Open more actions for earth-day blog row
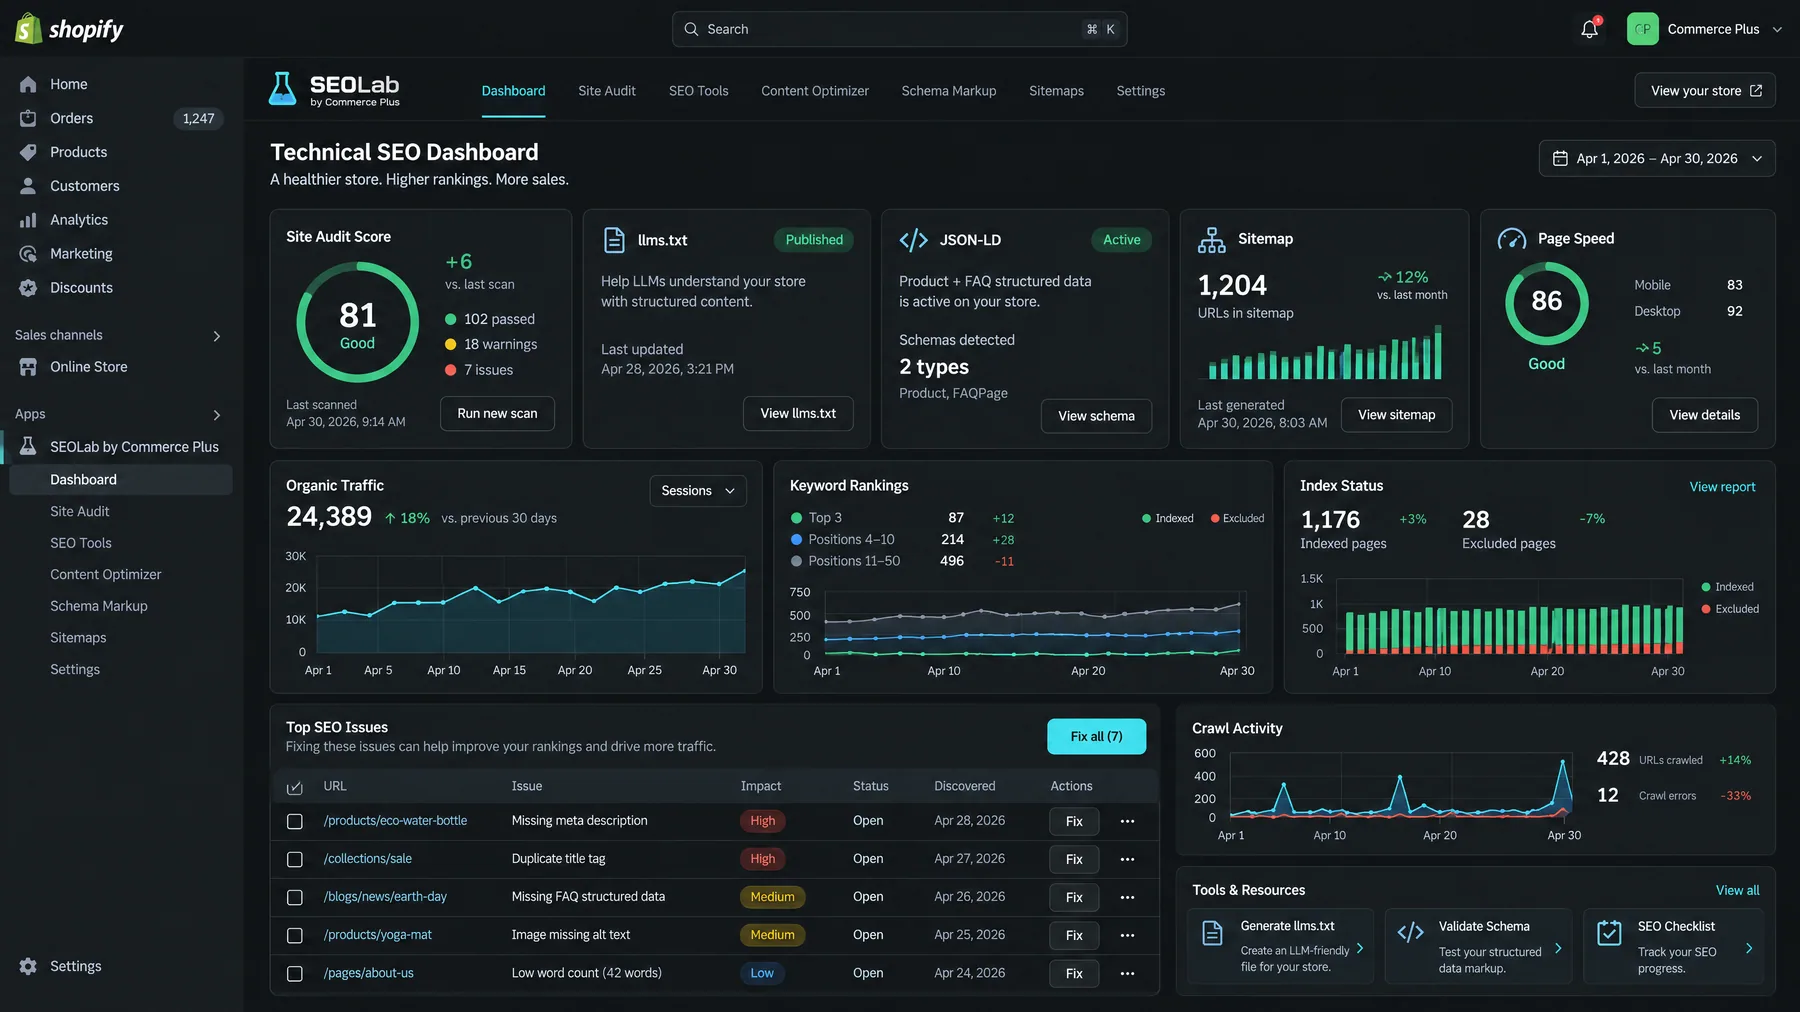 1127,897
